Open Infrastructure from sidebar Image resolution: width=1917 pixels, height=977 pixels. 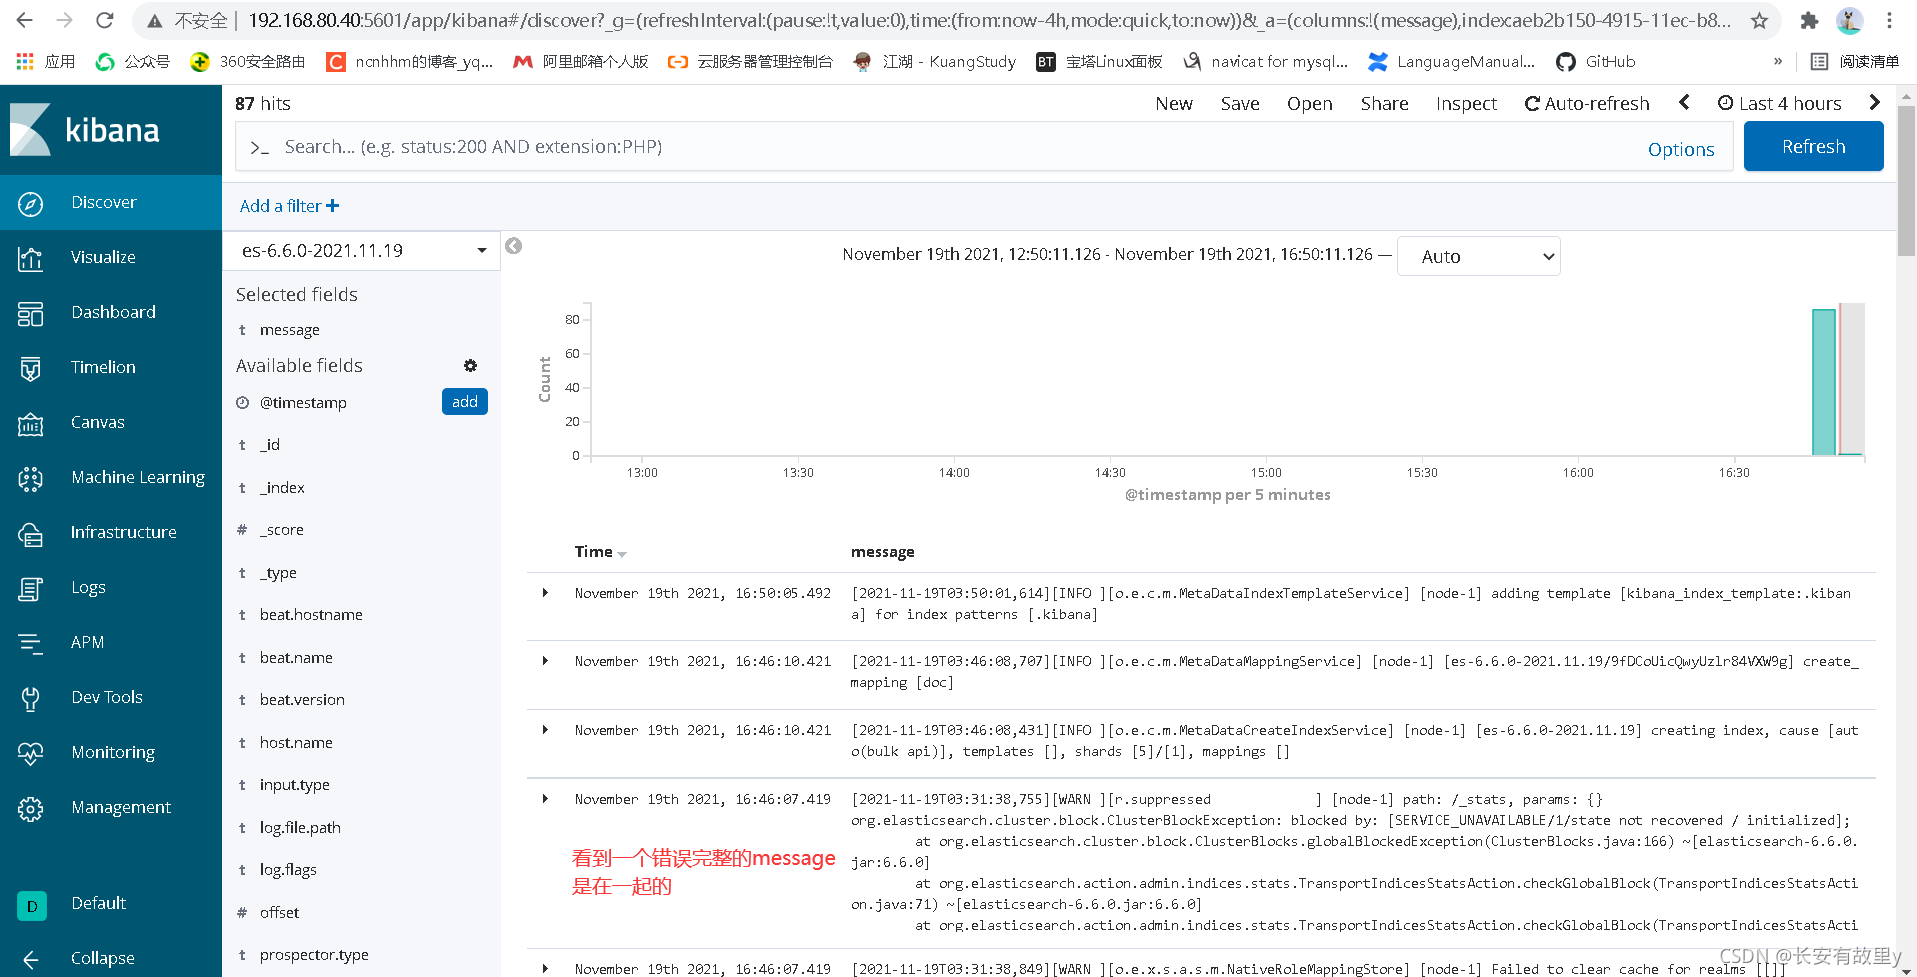click(110, 533)
